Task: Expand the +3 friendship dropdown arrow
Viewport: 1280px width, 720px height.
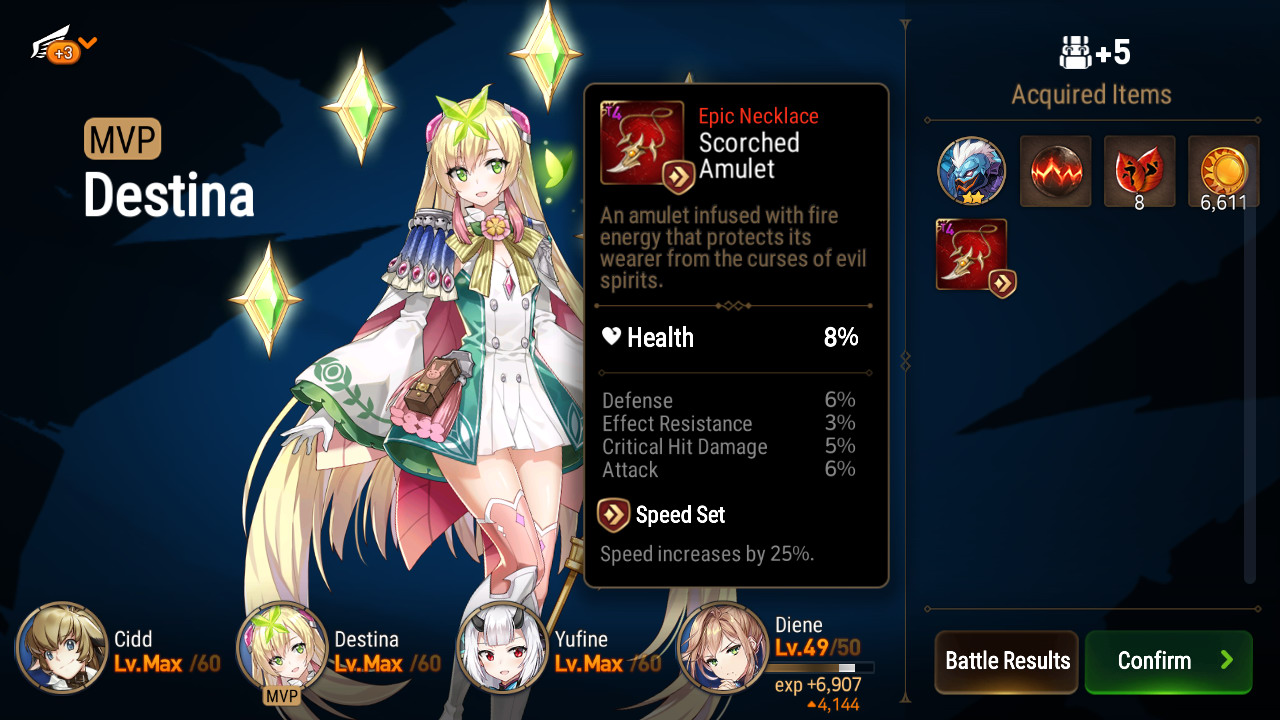Action: pos(88,42)
